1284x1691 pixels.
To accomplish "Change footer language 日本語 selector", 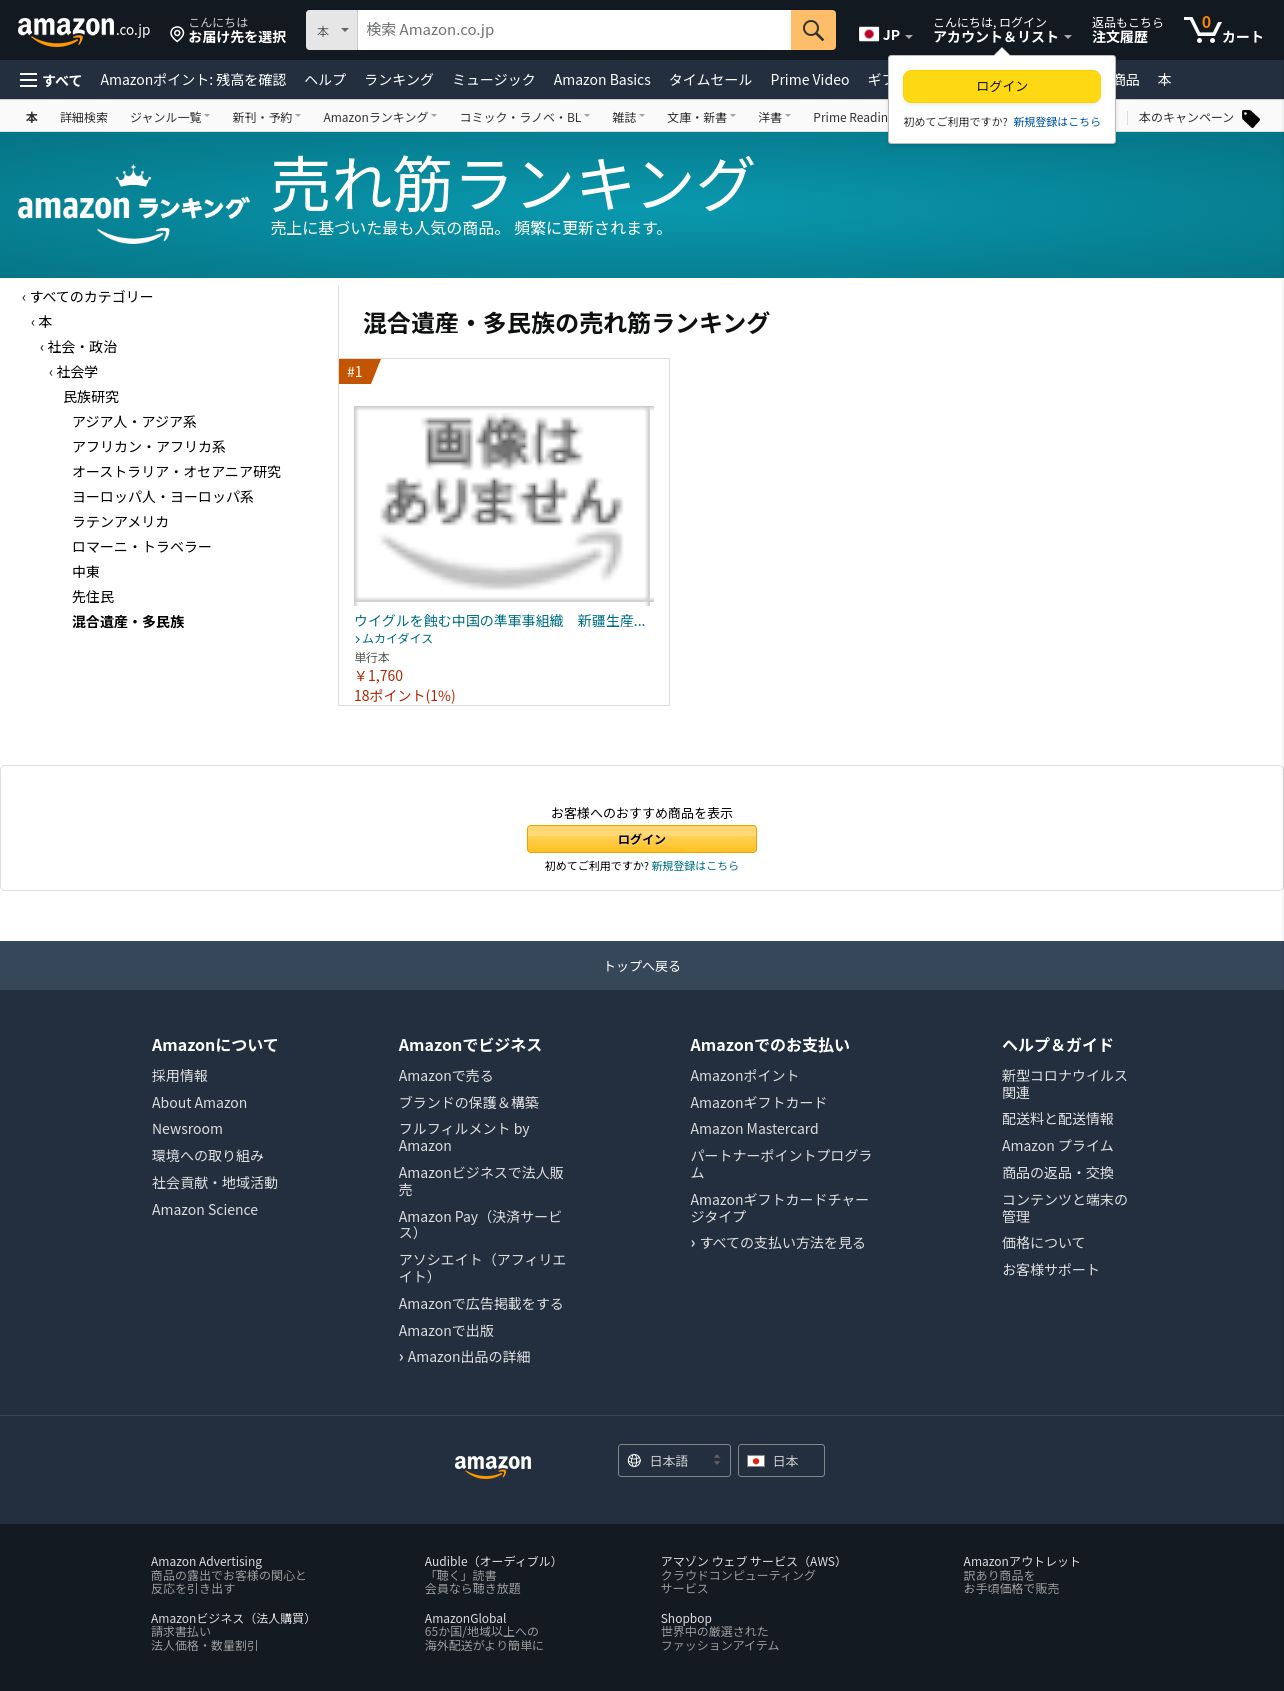I will (x=674, y=1461).
